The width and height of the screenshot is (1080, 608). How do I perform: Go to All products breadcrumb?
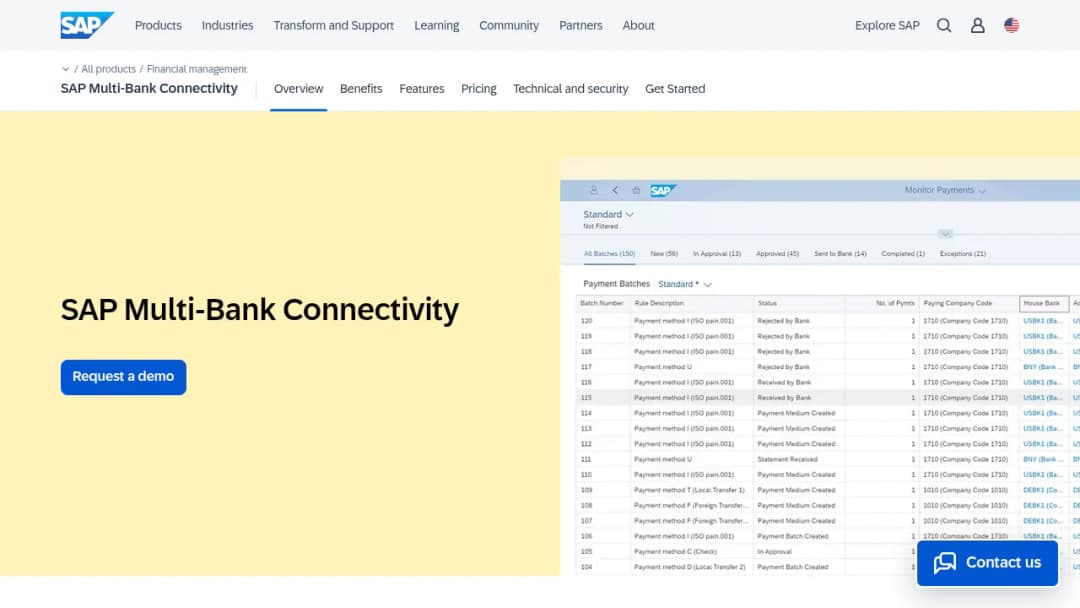[x=108, y=69]
